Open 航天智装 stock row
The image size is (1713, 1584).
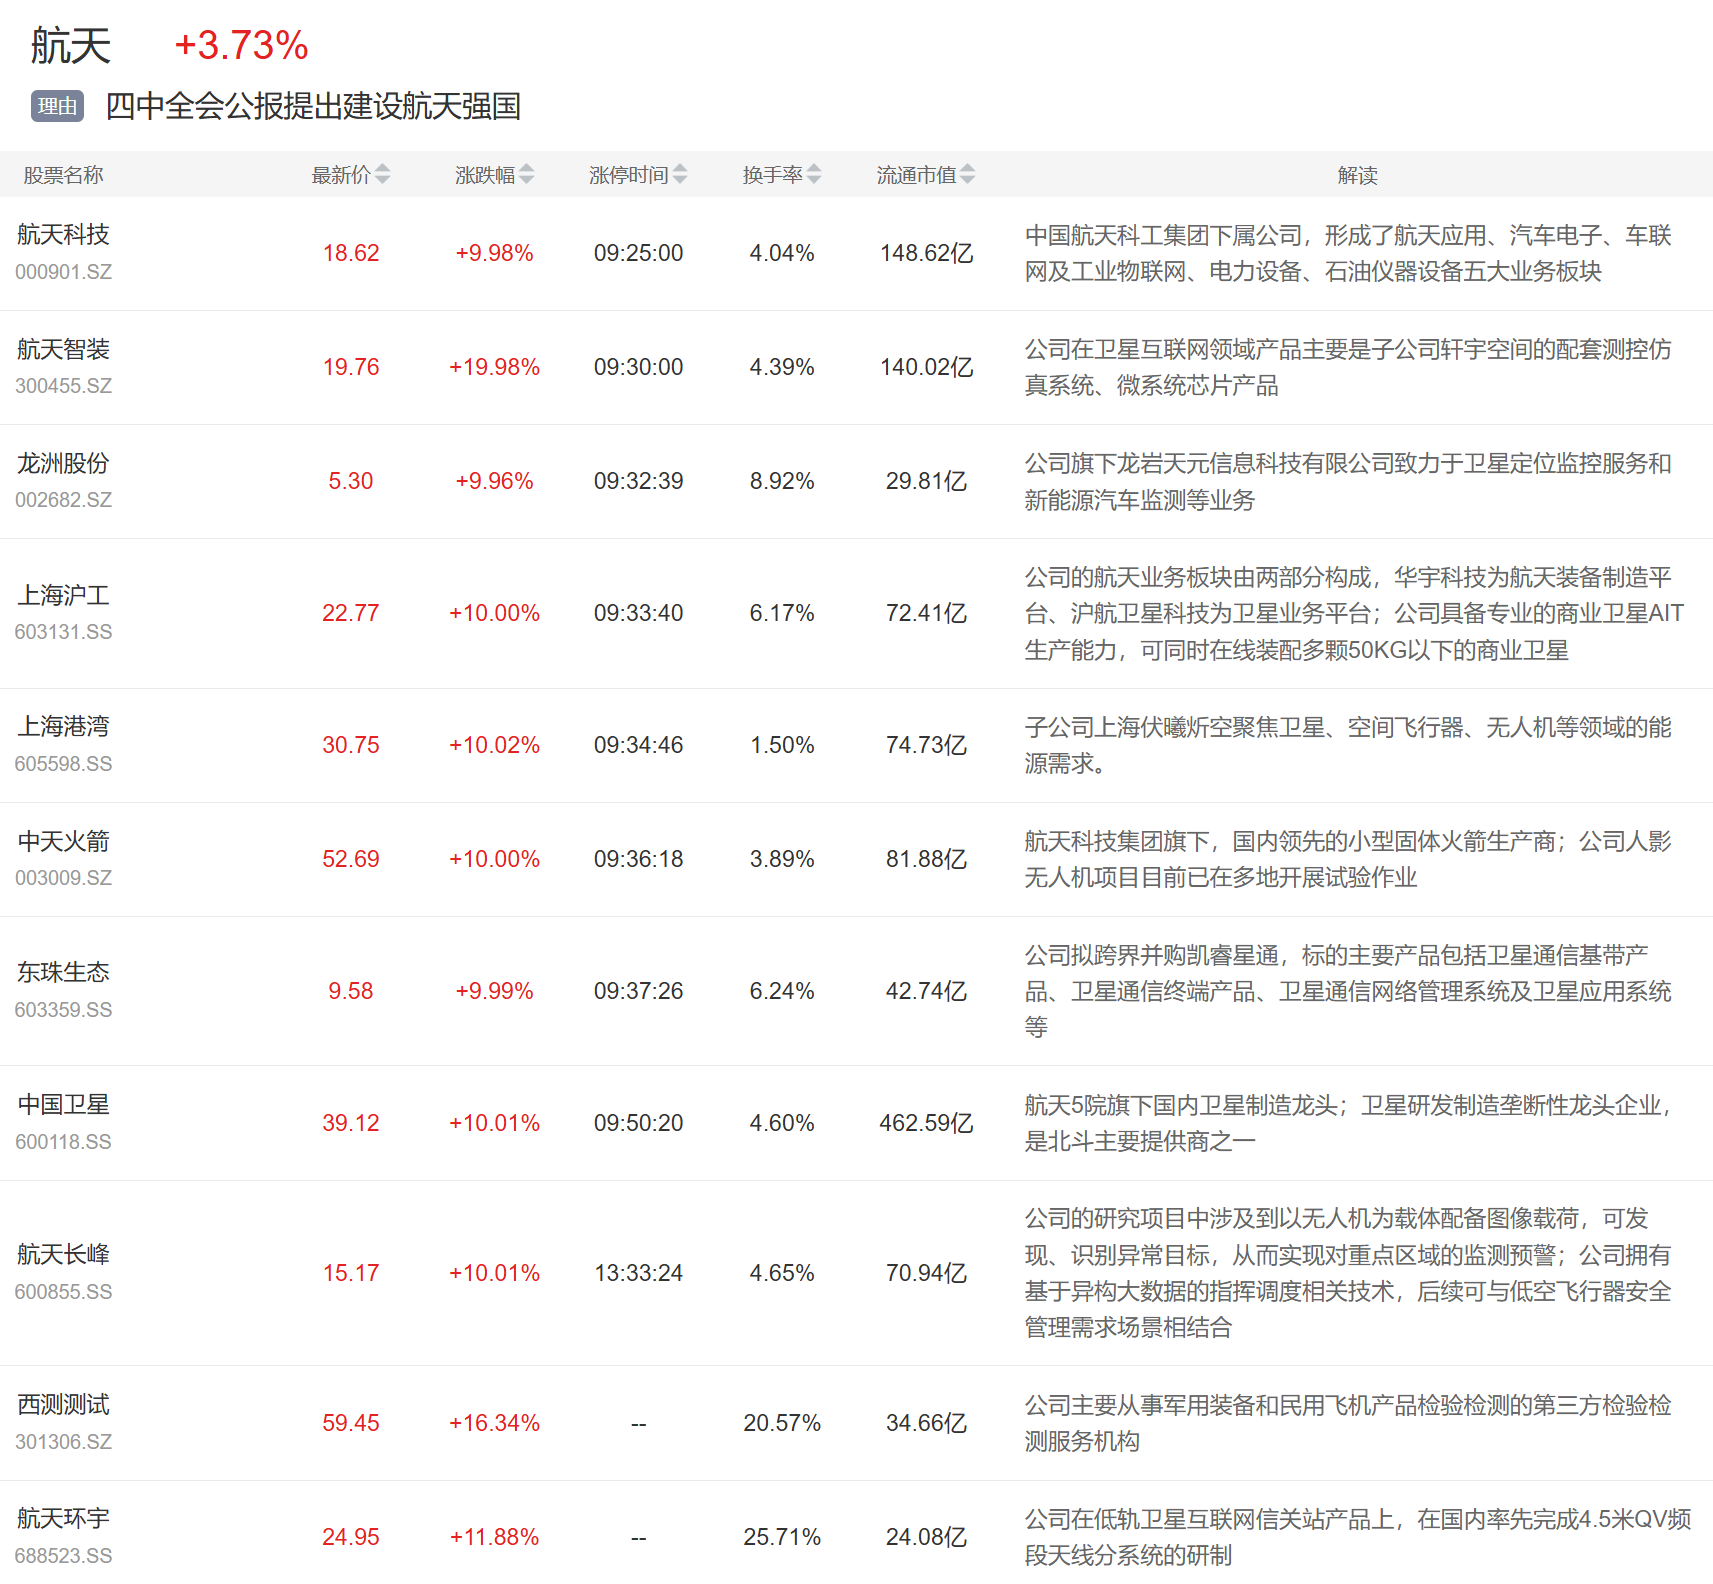(63, 349)
